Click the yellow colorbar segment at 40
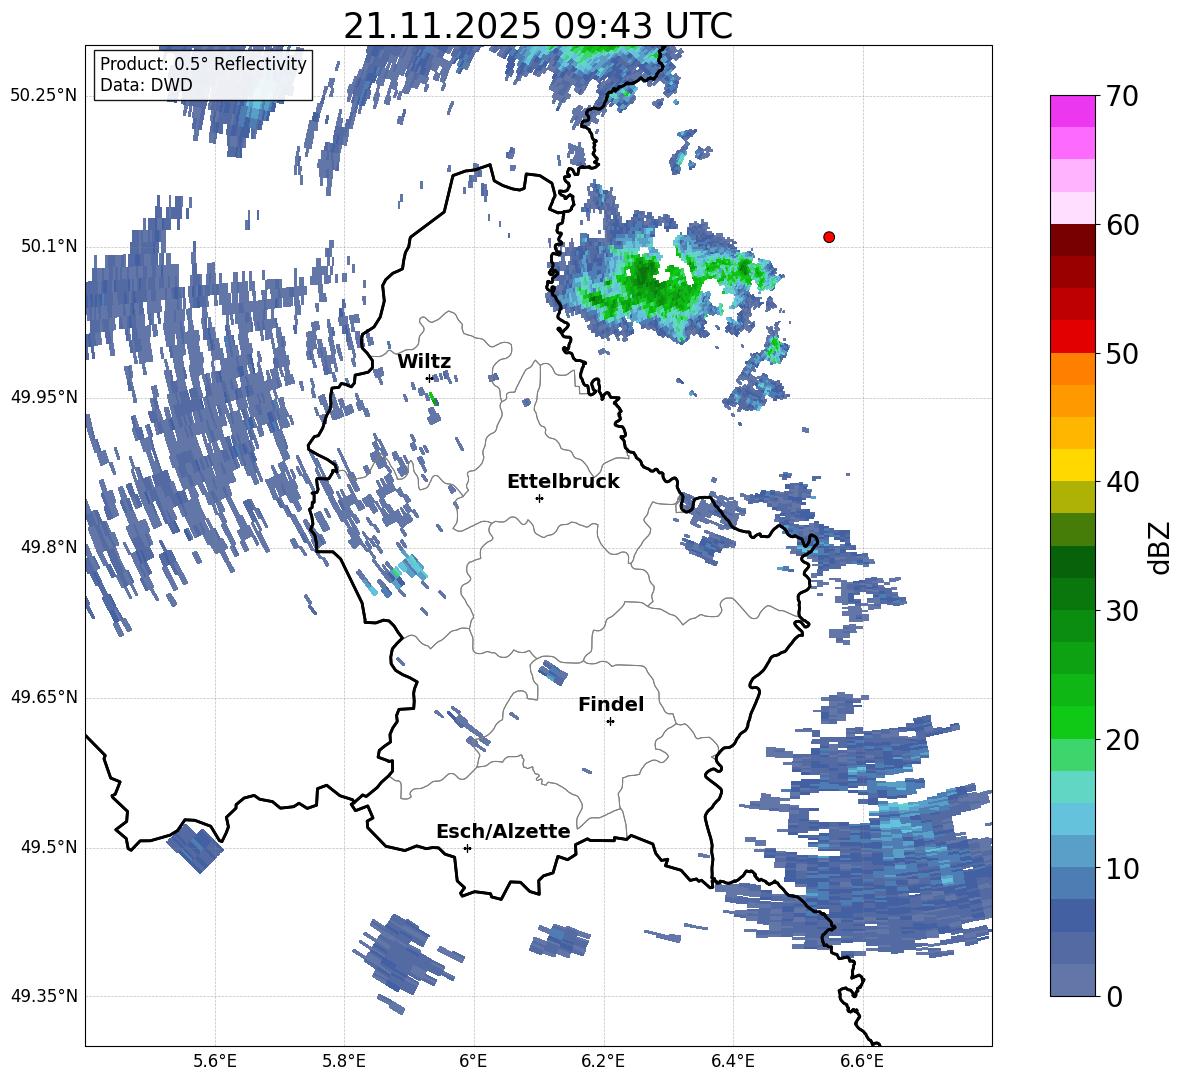 point(1072,465)
